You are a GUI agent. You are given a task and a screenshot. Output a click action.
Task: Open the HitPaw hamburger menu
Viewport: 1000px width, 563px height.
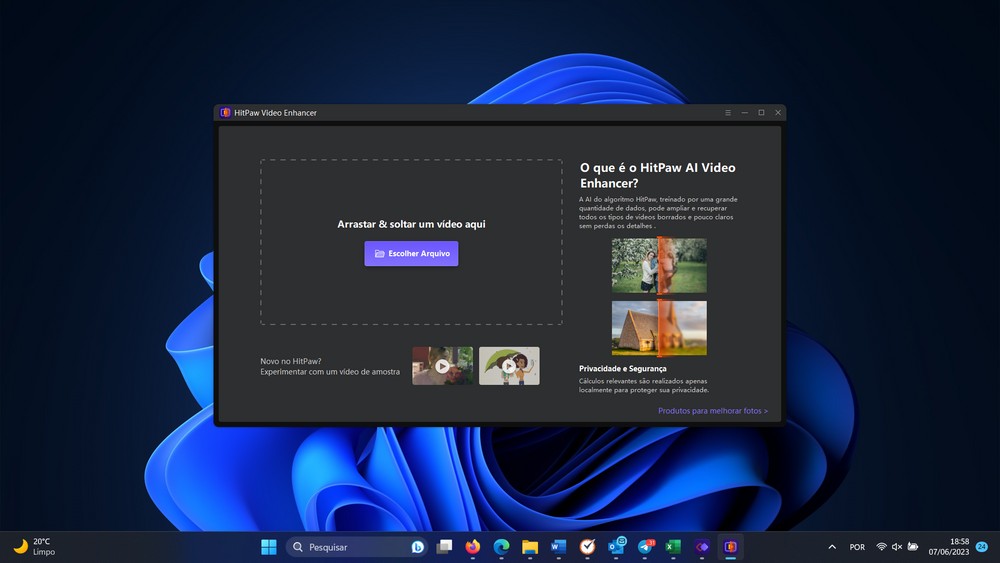click(x=728, y=113)
